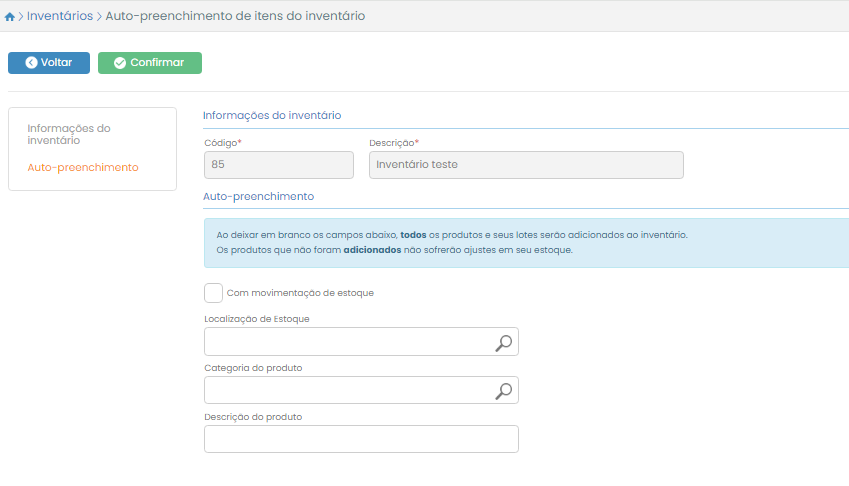Click the 'Com movimentação de estoque' label
The width and height of the screenshot is (849, 486).
coord(300,293)
